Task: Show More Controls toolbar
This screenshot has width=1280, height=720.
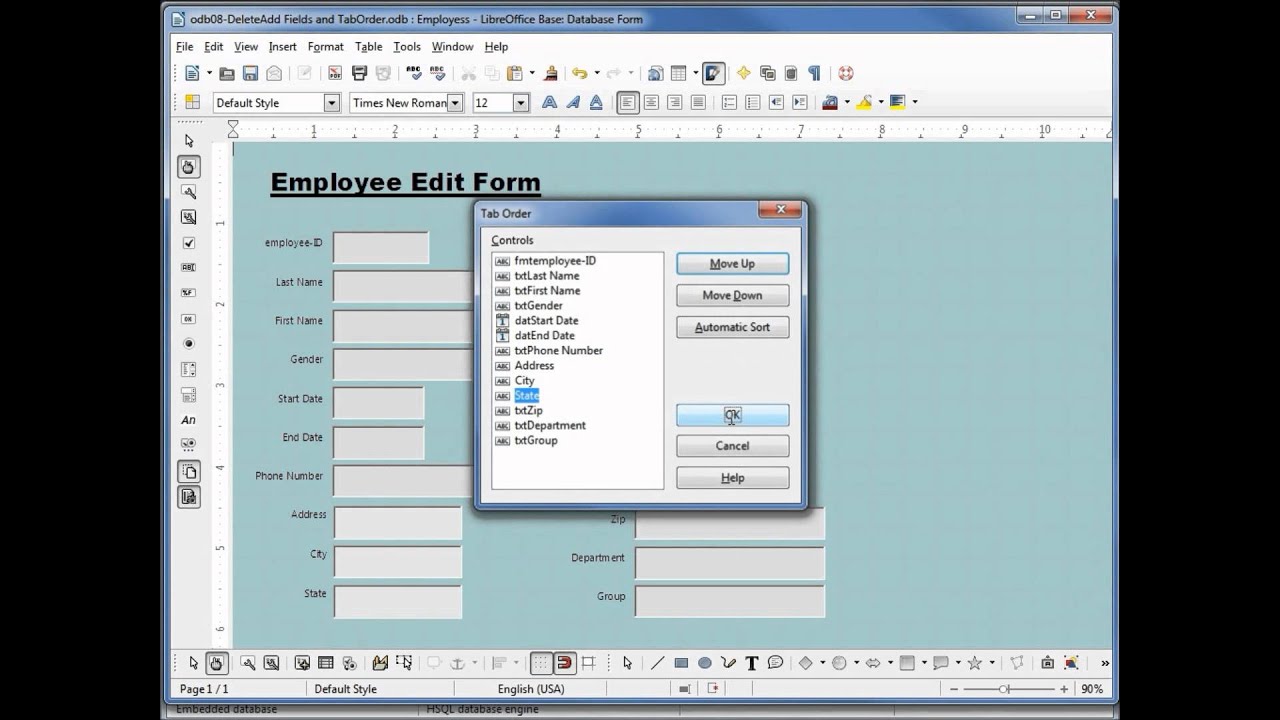Action: point(188,445)
